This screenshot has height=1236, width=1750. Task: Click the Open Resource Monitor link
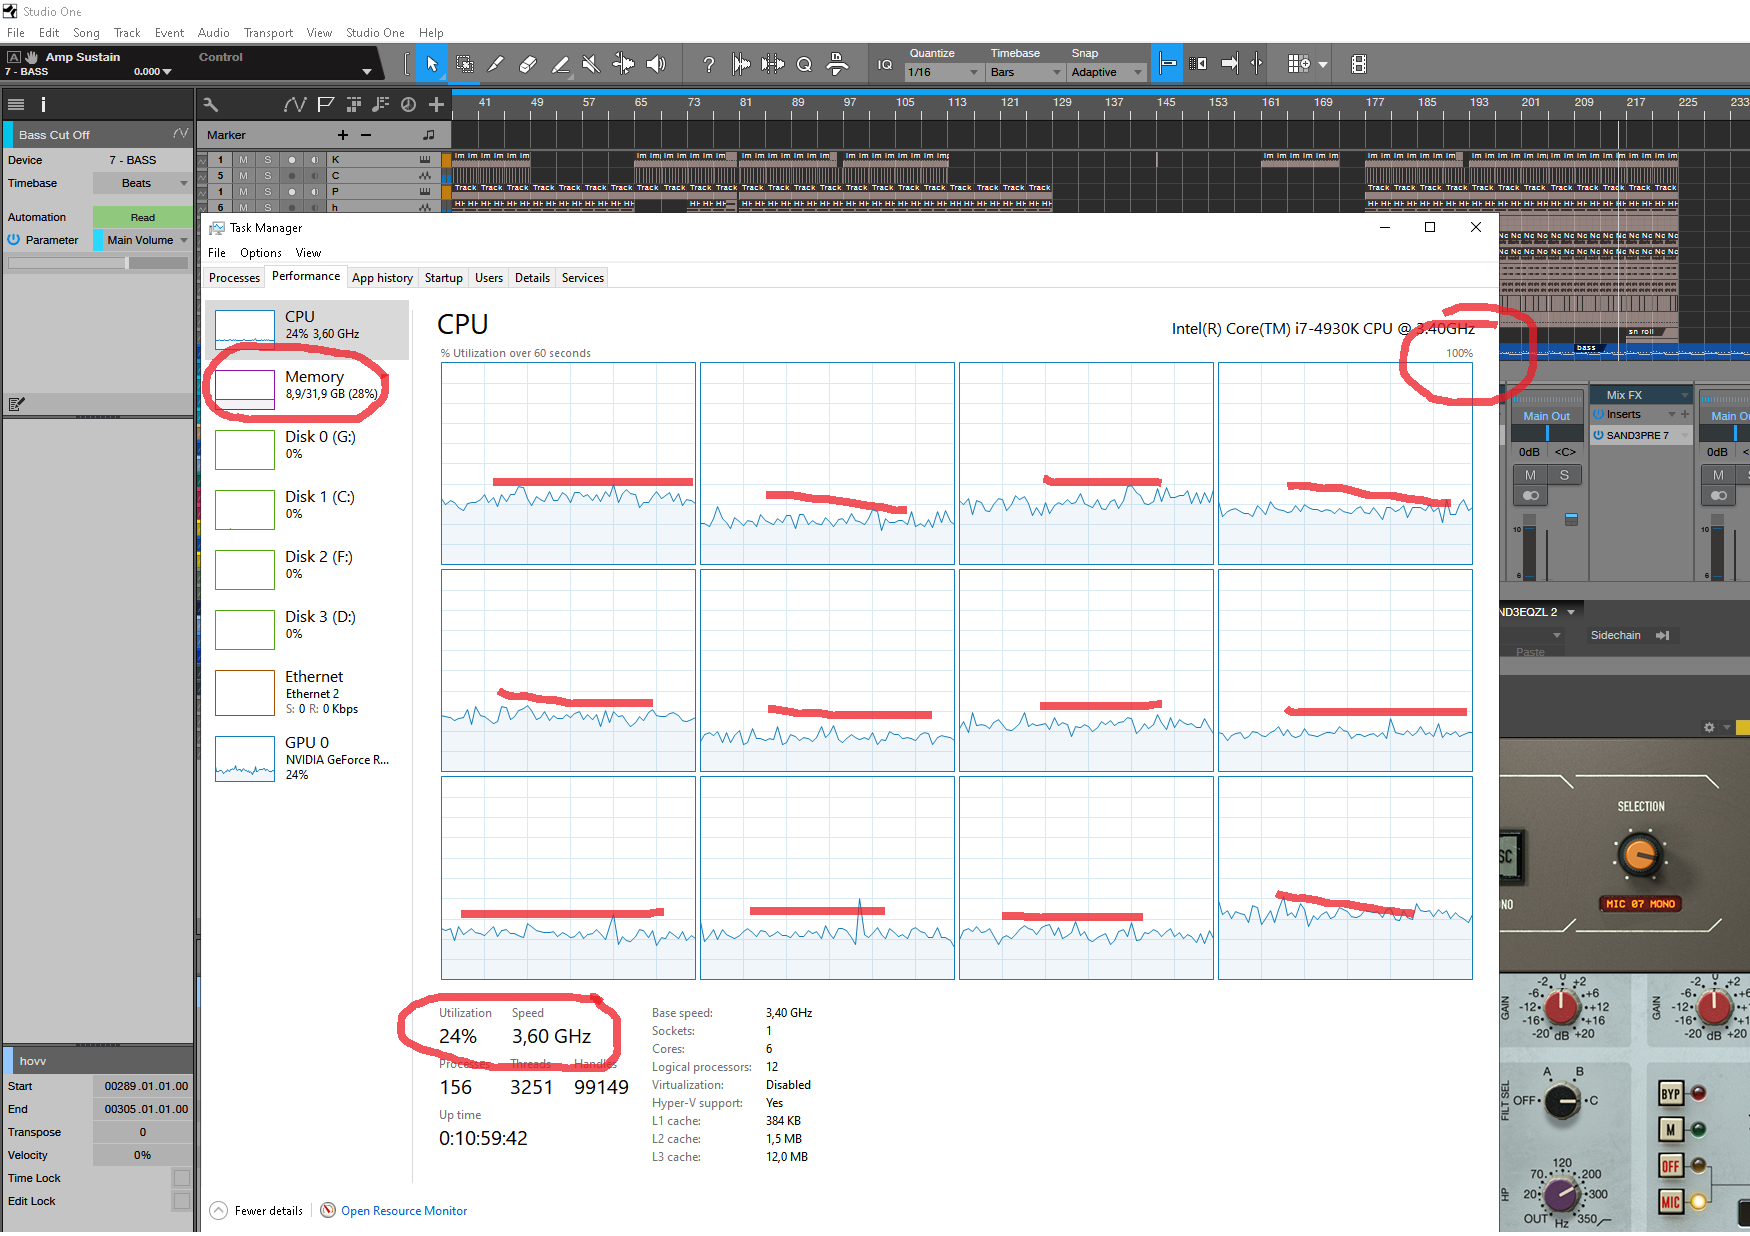click(x=404, y=1211)
